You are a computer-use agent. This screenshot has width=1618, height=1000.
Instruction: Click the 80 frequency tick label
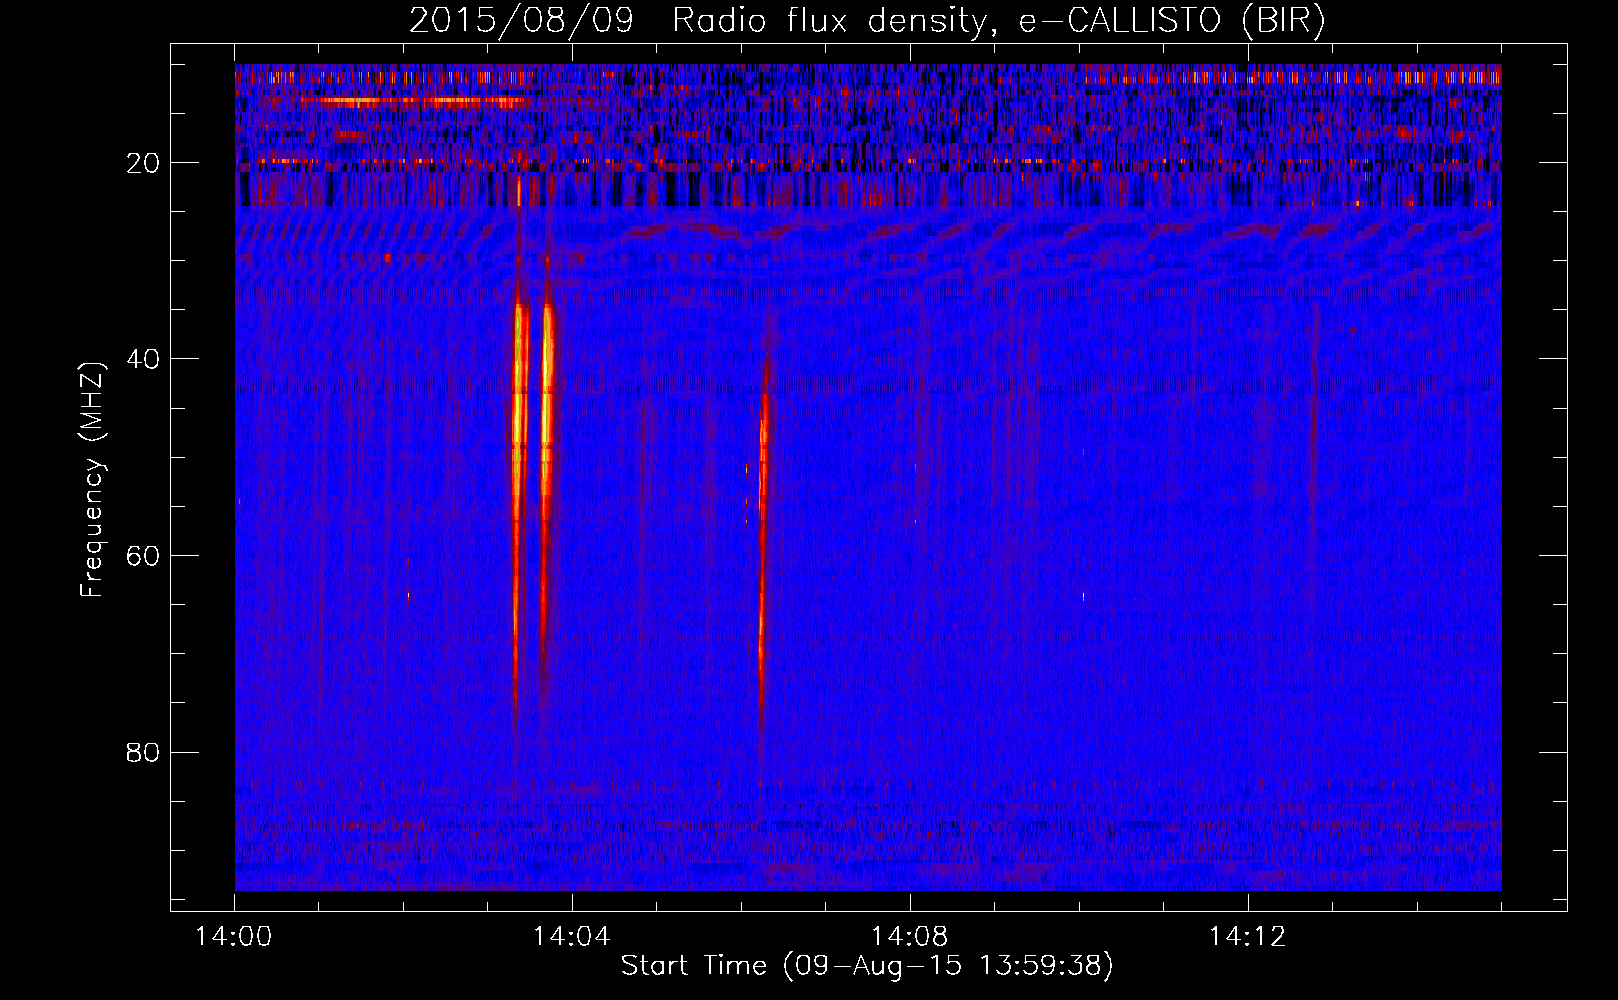tap(144, 752)
